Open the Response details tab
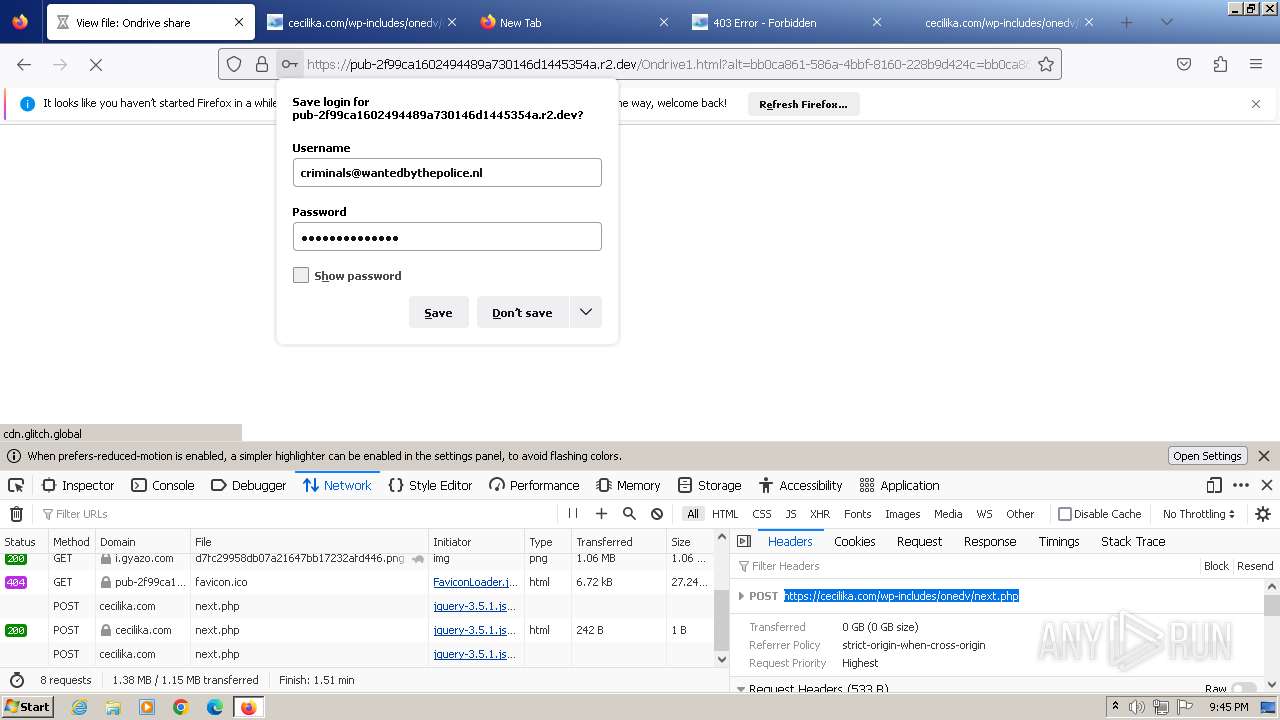Image resolution: width=1280 pixels, height=720 pixels. pos(990,541)
